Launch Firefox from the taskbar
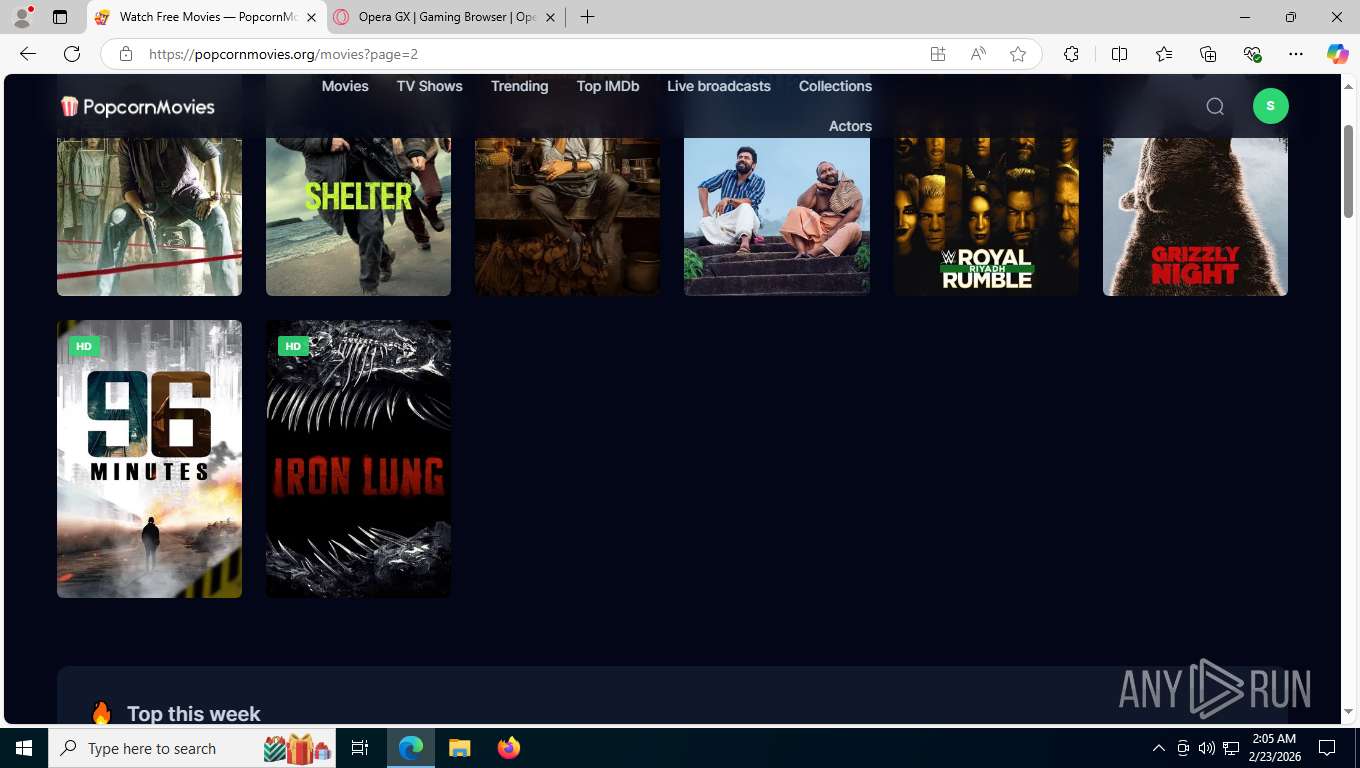 pos(509,748)
